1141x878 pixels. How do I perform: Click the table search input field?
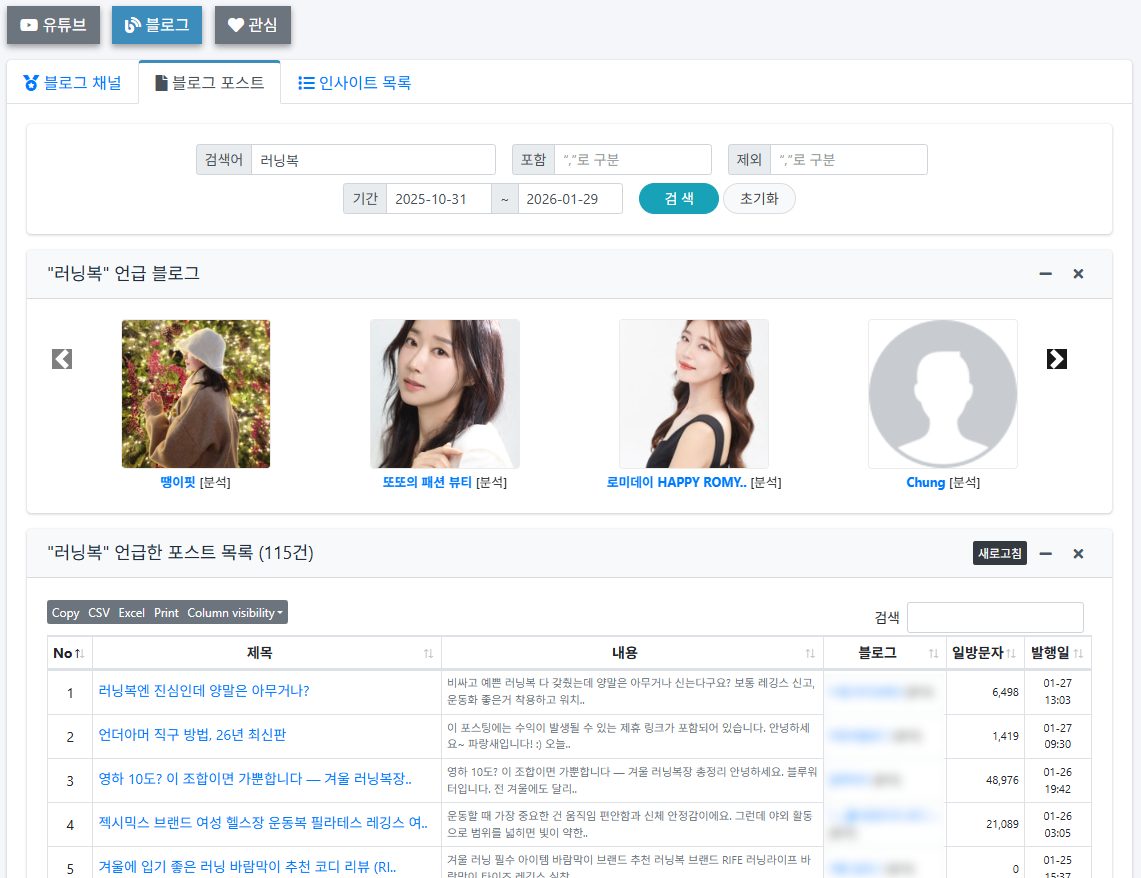point(995,617)
